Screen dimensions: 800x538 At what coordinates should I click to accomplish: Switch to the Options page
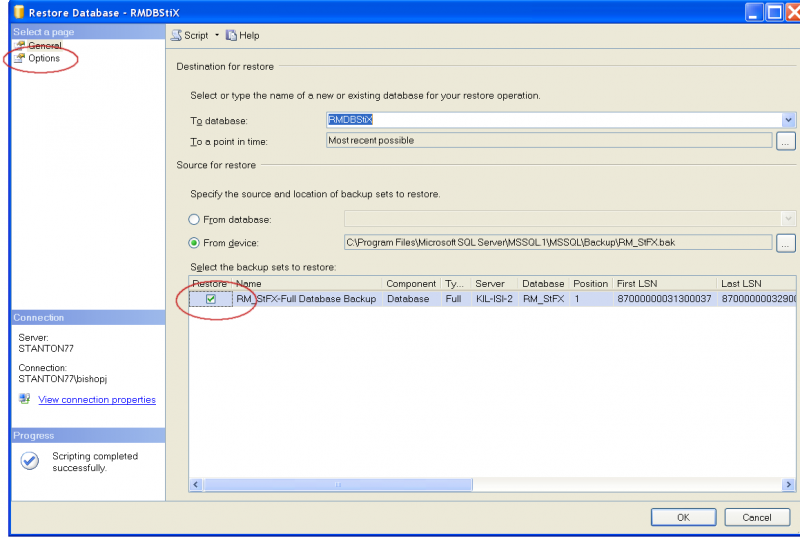[44, 58]
